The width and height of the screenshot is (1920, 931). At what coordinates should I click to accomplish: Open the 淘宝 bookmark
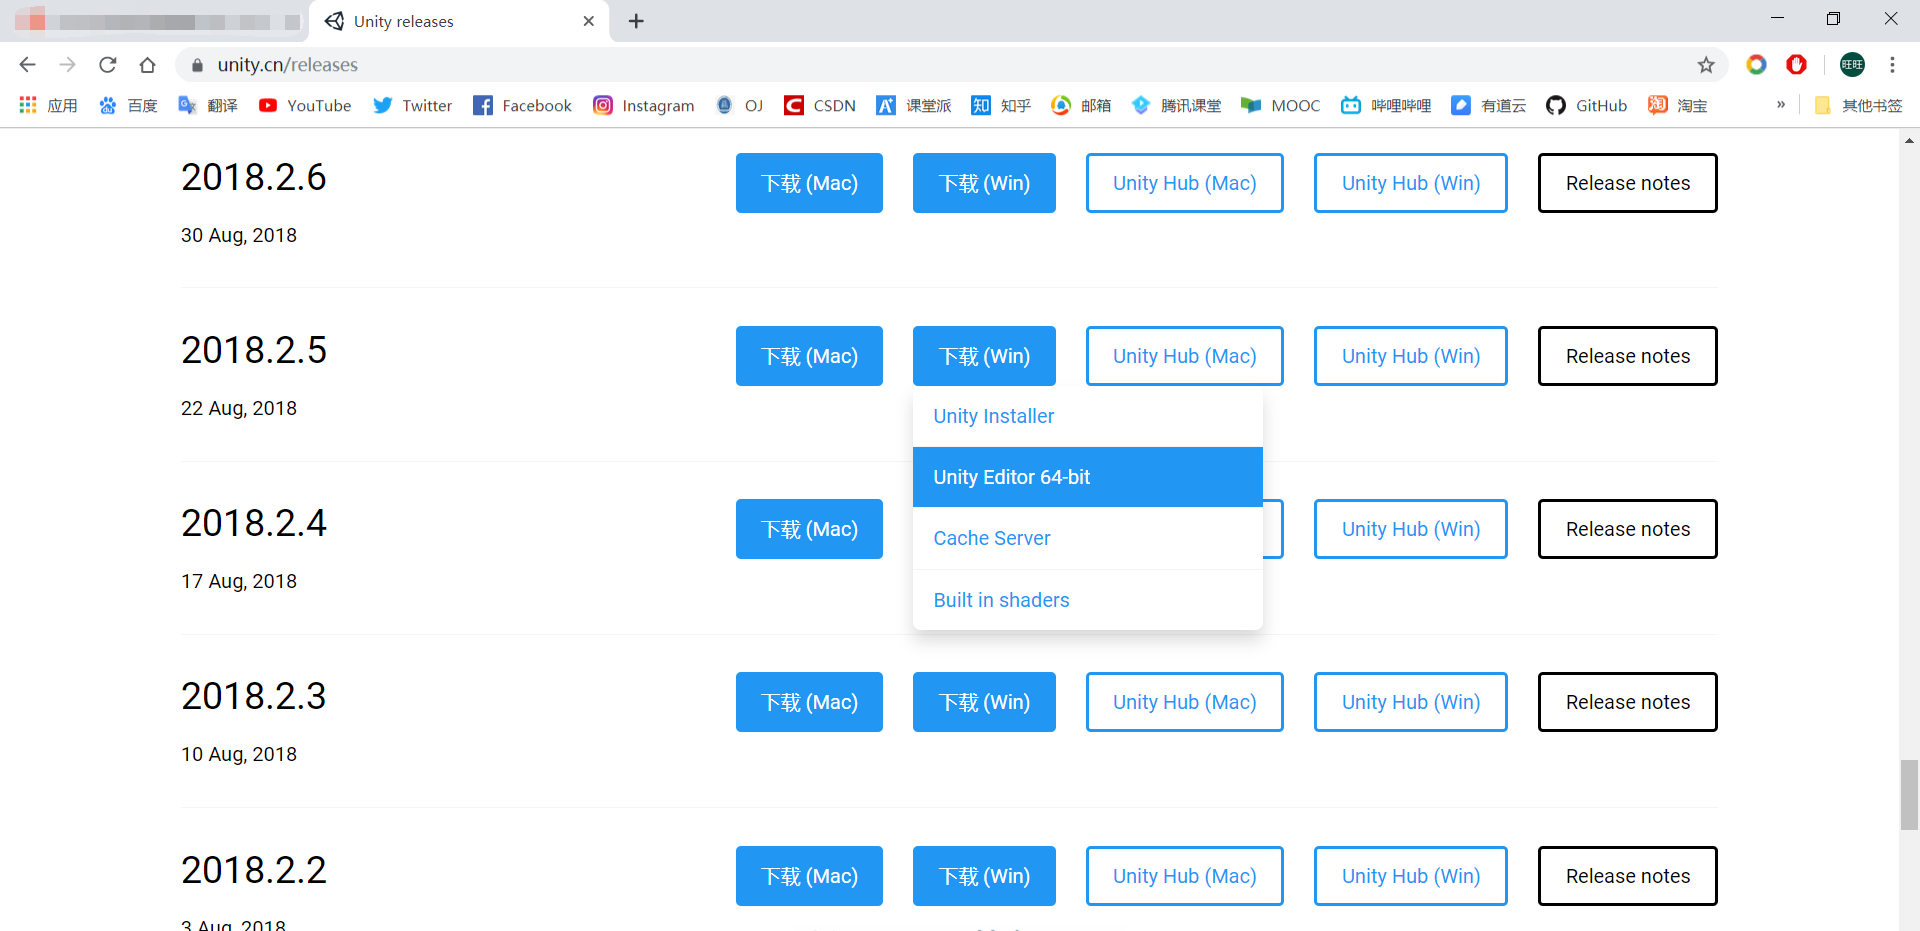coord(1678,105)
